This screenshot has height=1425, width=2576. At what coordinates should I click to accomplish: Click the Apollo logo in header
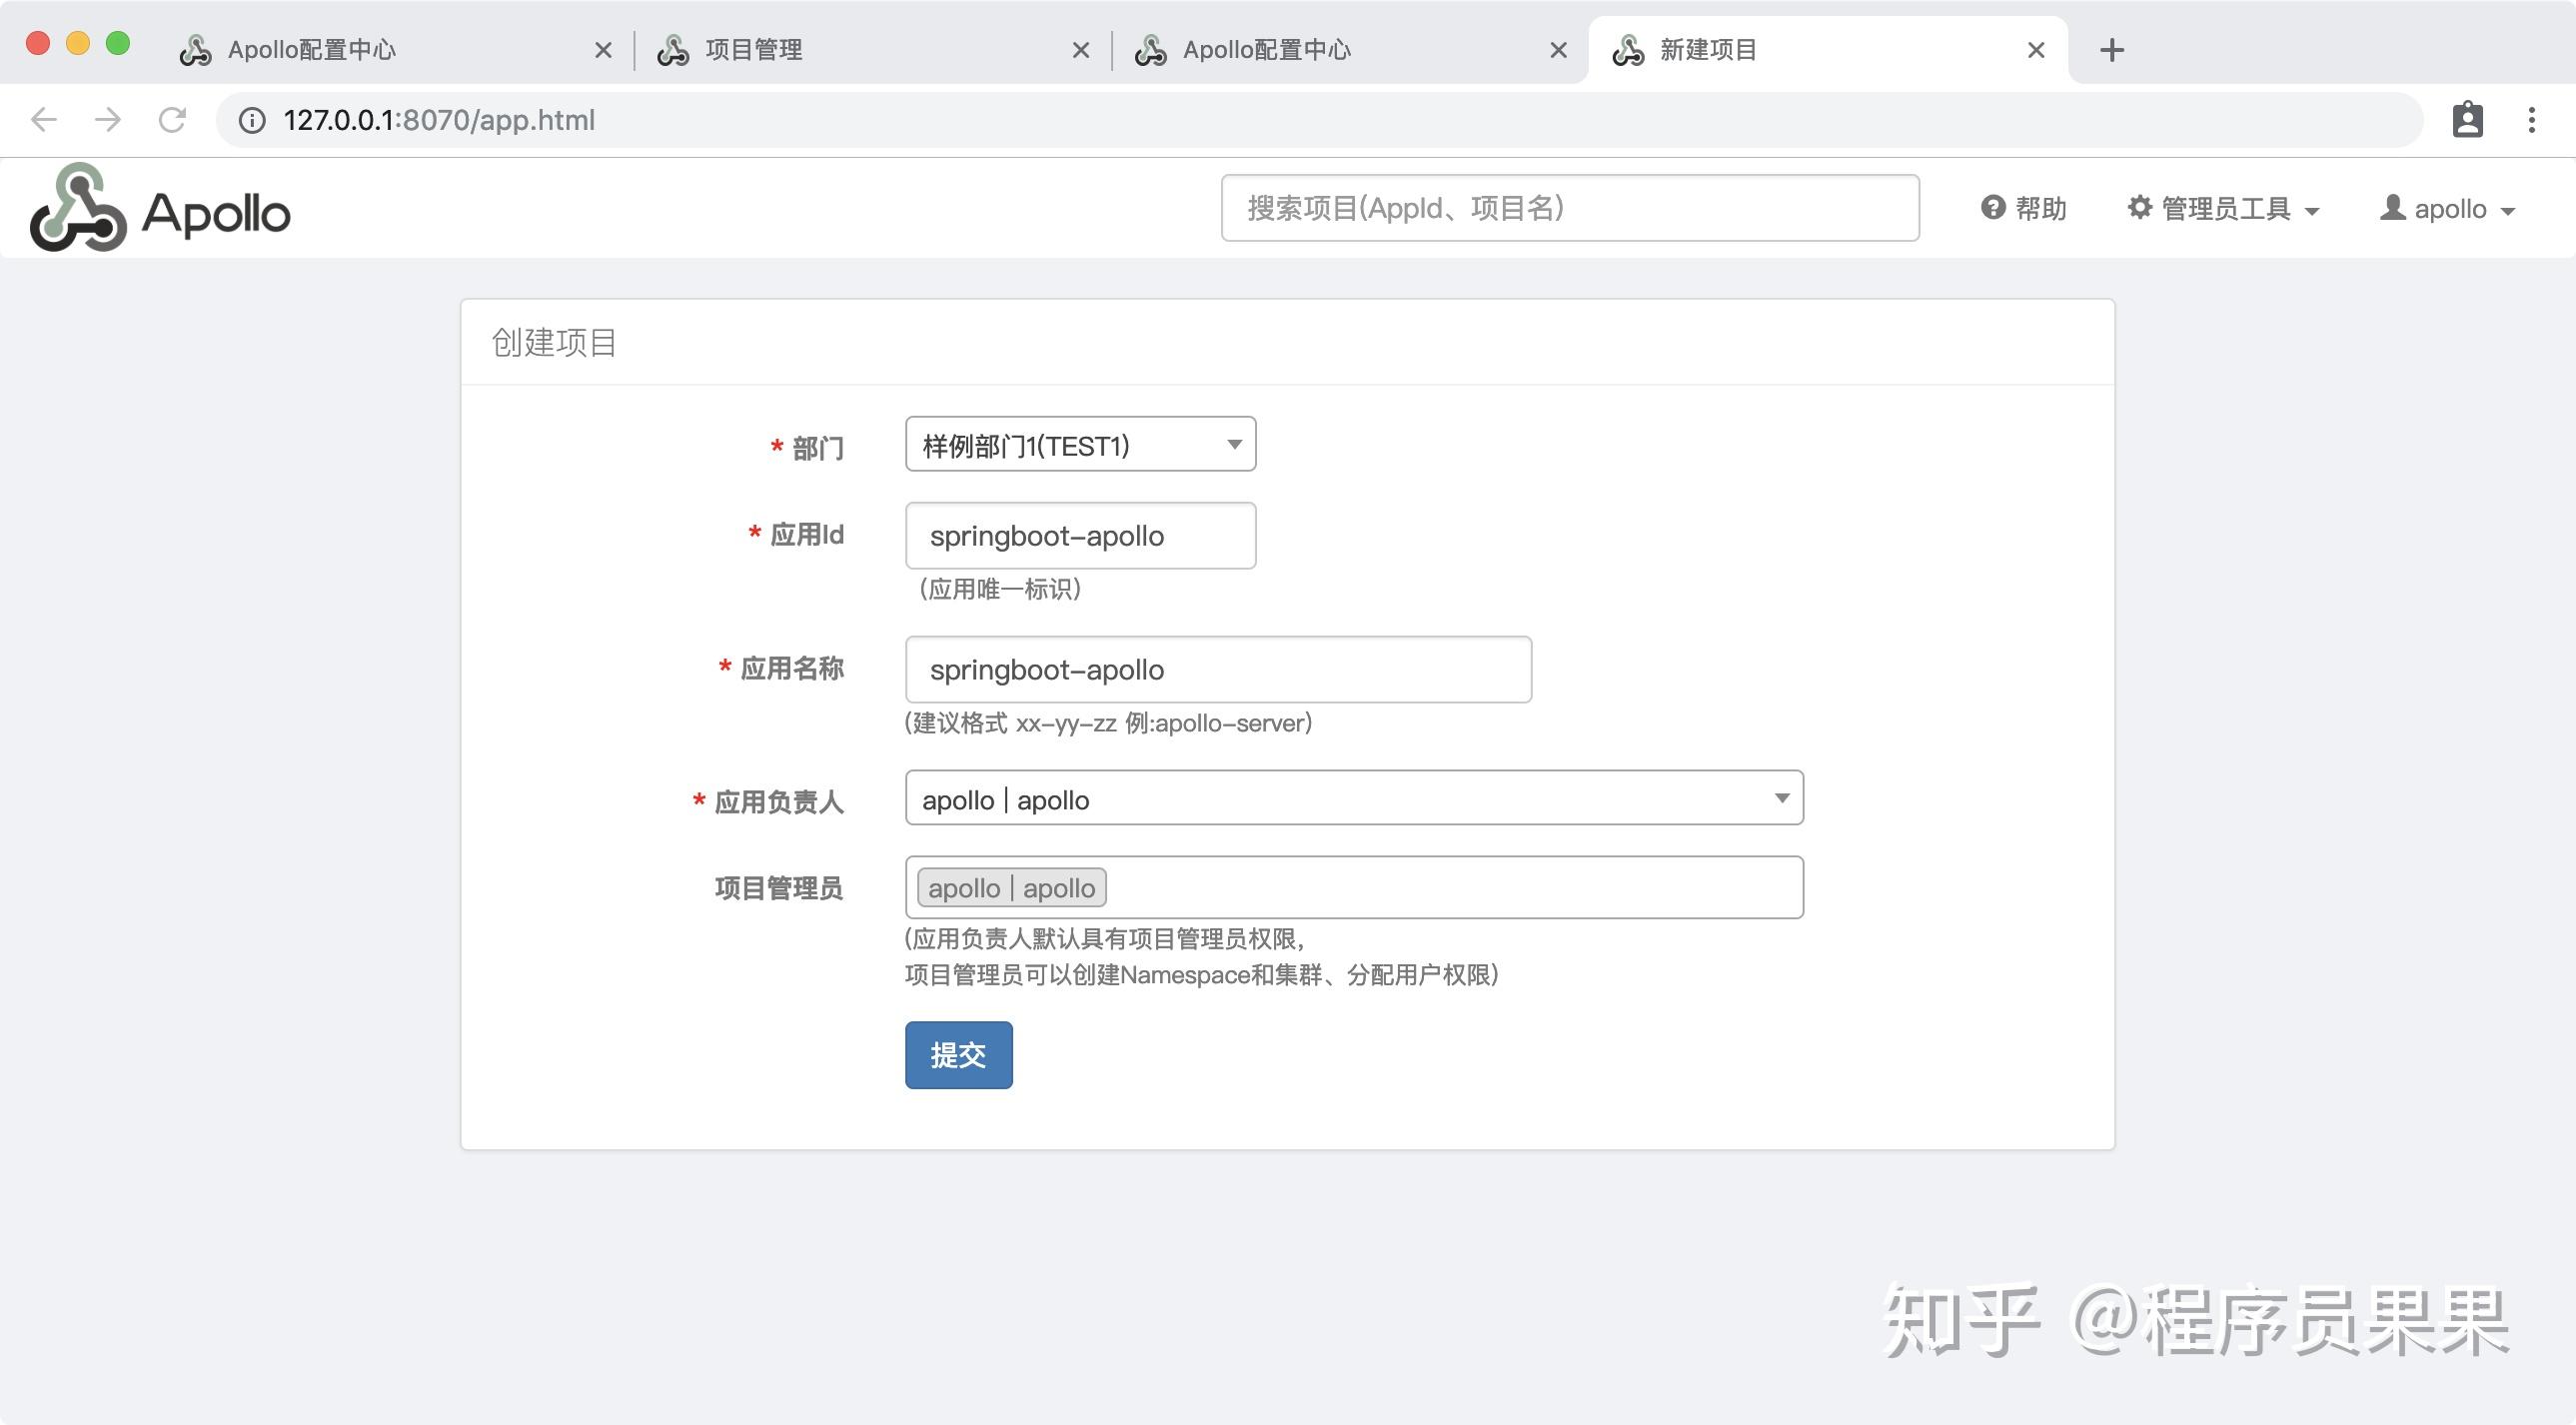coord(160,208)
